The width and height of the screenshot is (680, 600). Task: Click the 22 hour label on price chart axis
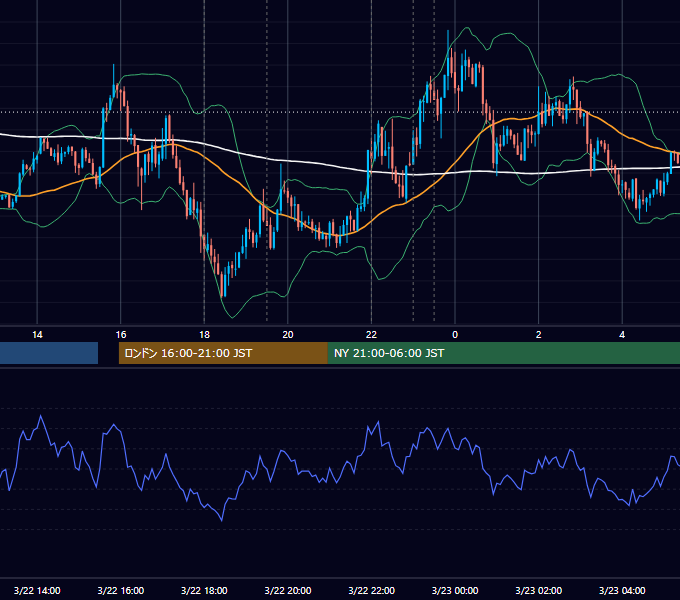point(371,335)
